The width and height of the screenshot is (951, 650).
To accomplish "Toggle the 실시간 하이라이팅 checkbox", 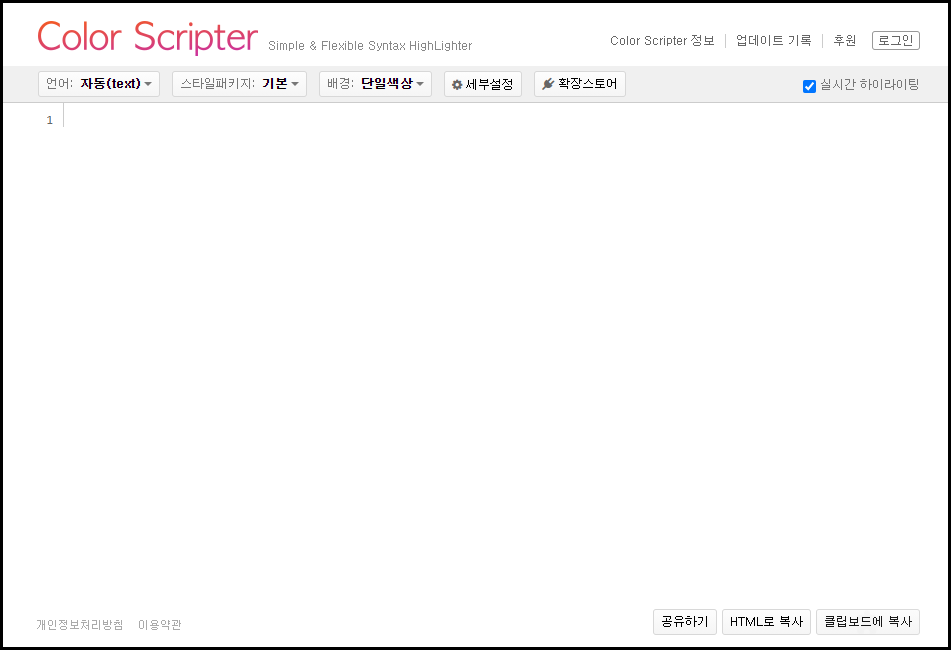I will click(809, 86).
